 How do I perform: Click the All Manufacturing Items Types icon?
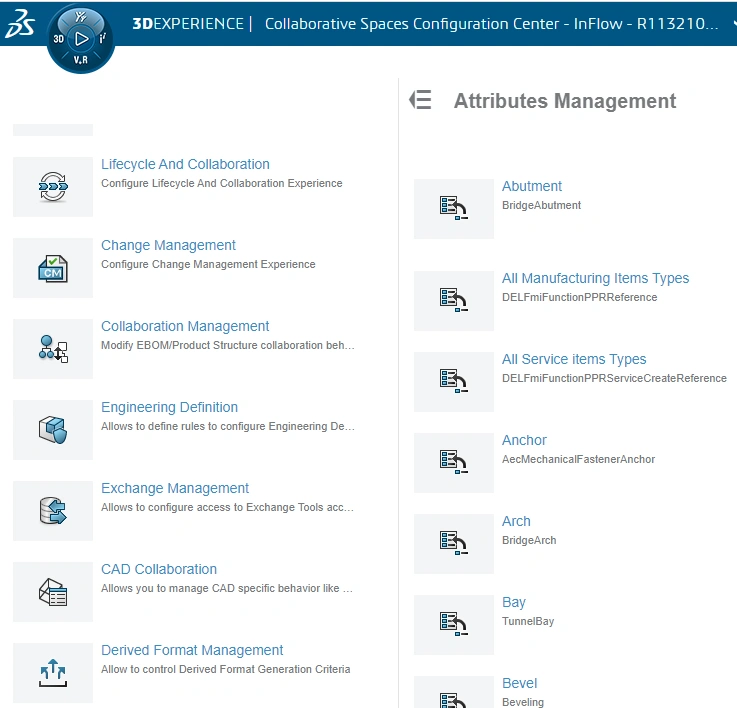454,301
